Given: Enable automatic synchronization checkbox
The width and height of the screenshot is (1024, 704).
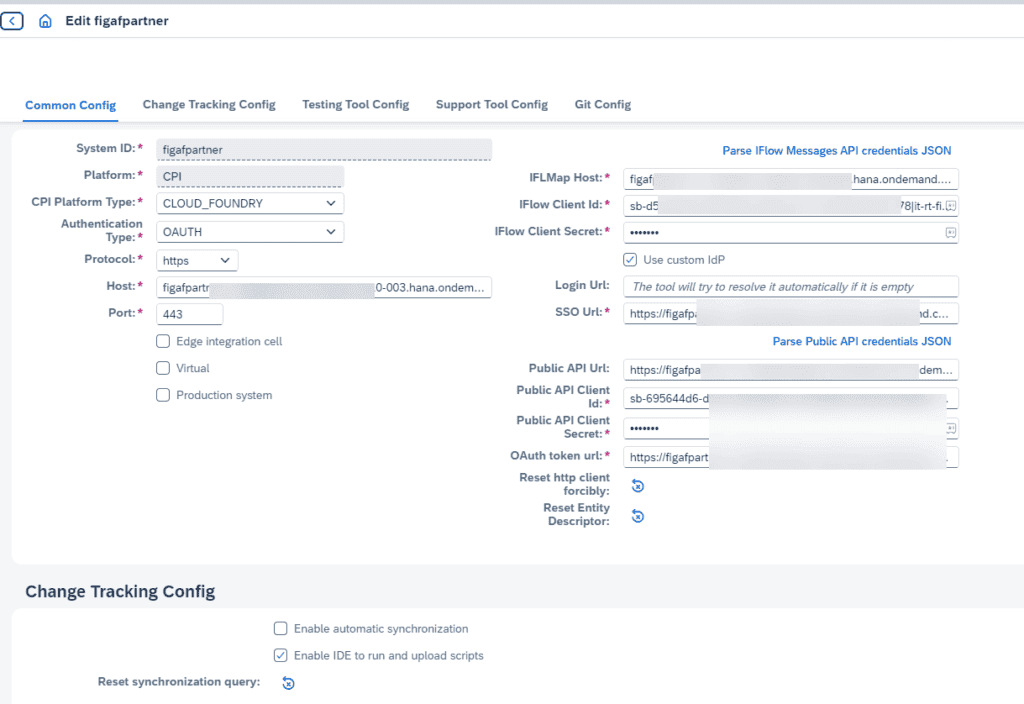Looking at the screenshot, I should tap(281, 628).
